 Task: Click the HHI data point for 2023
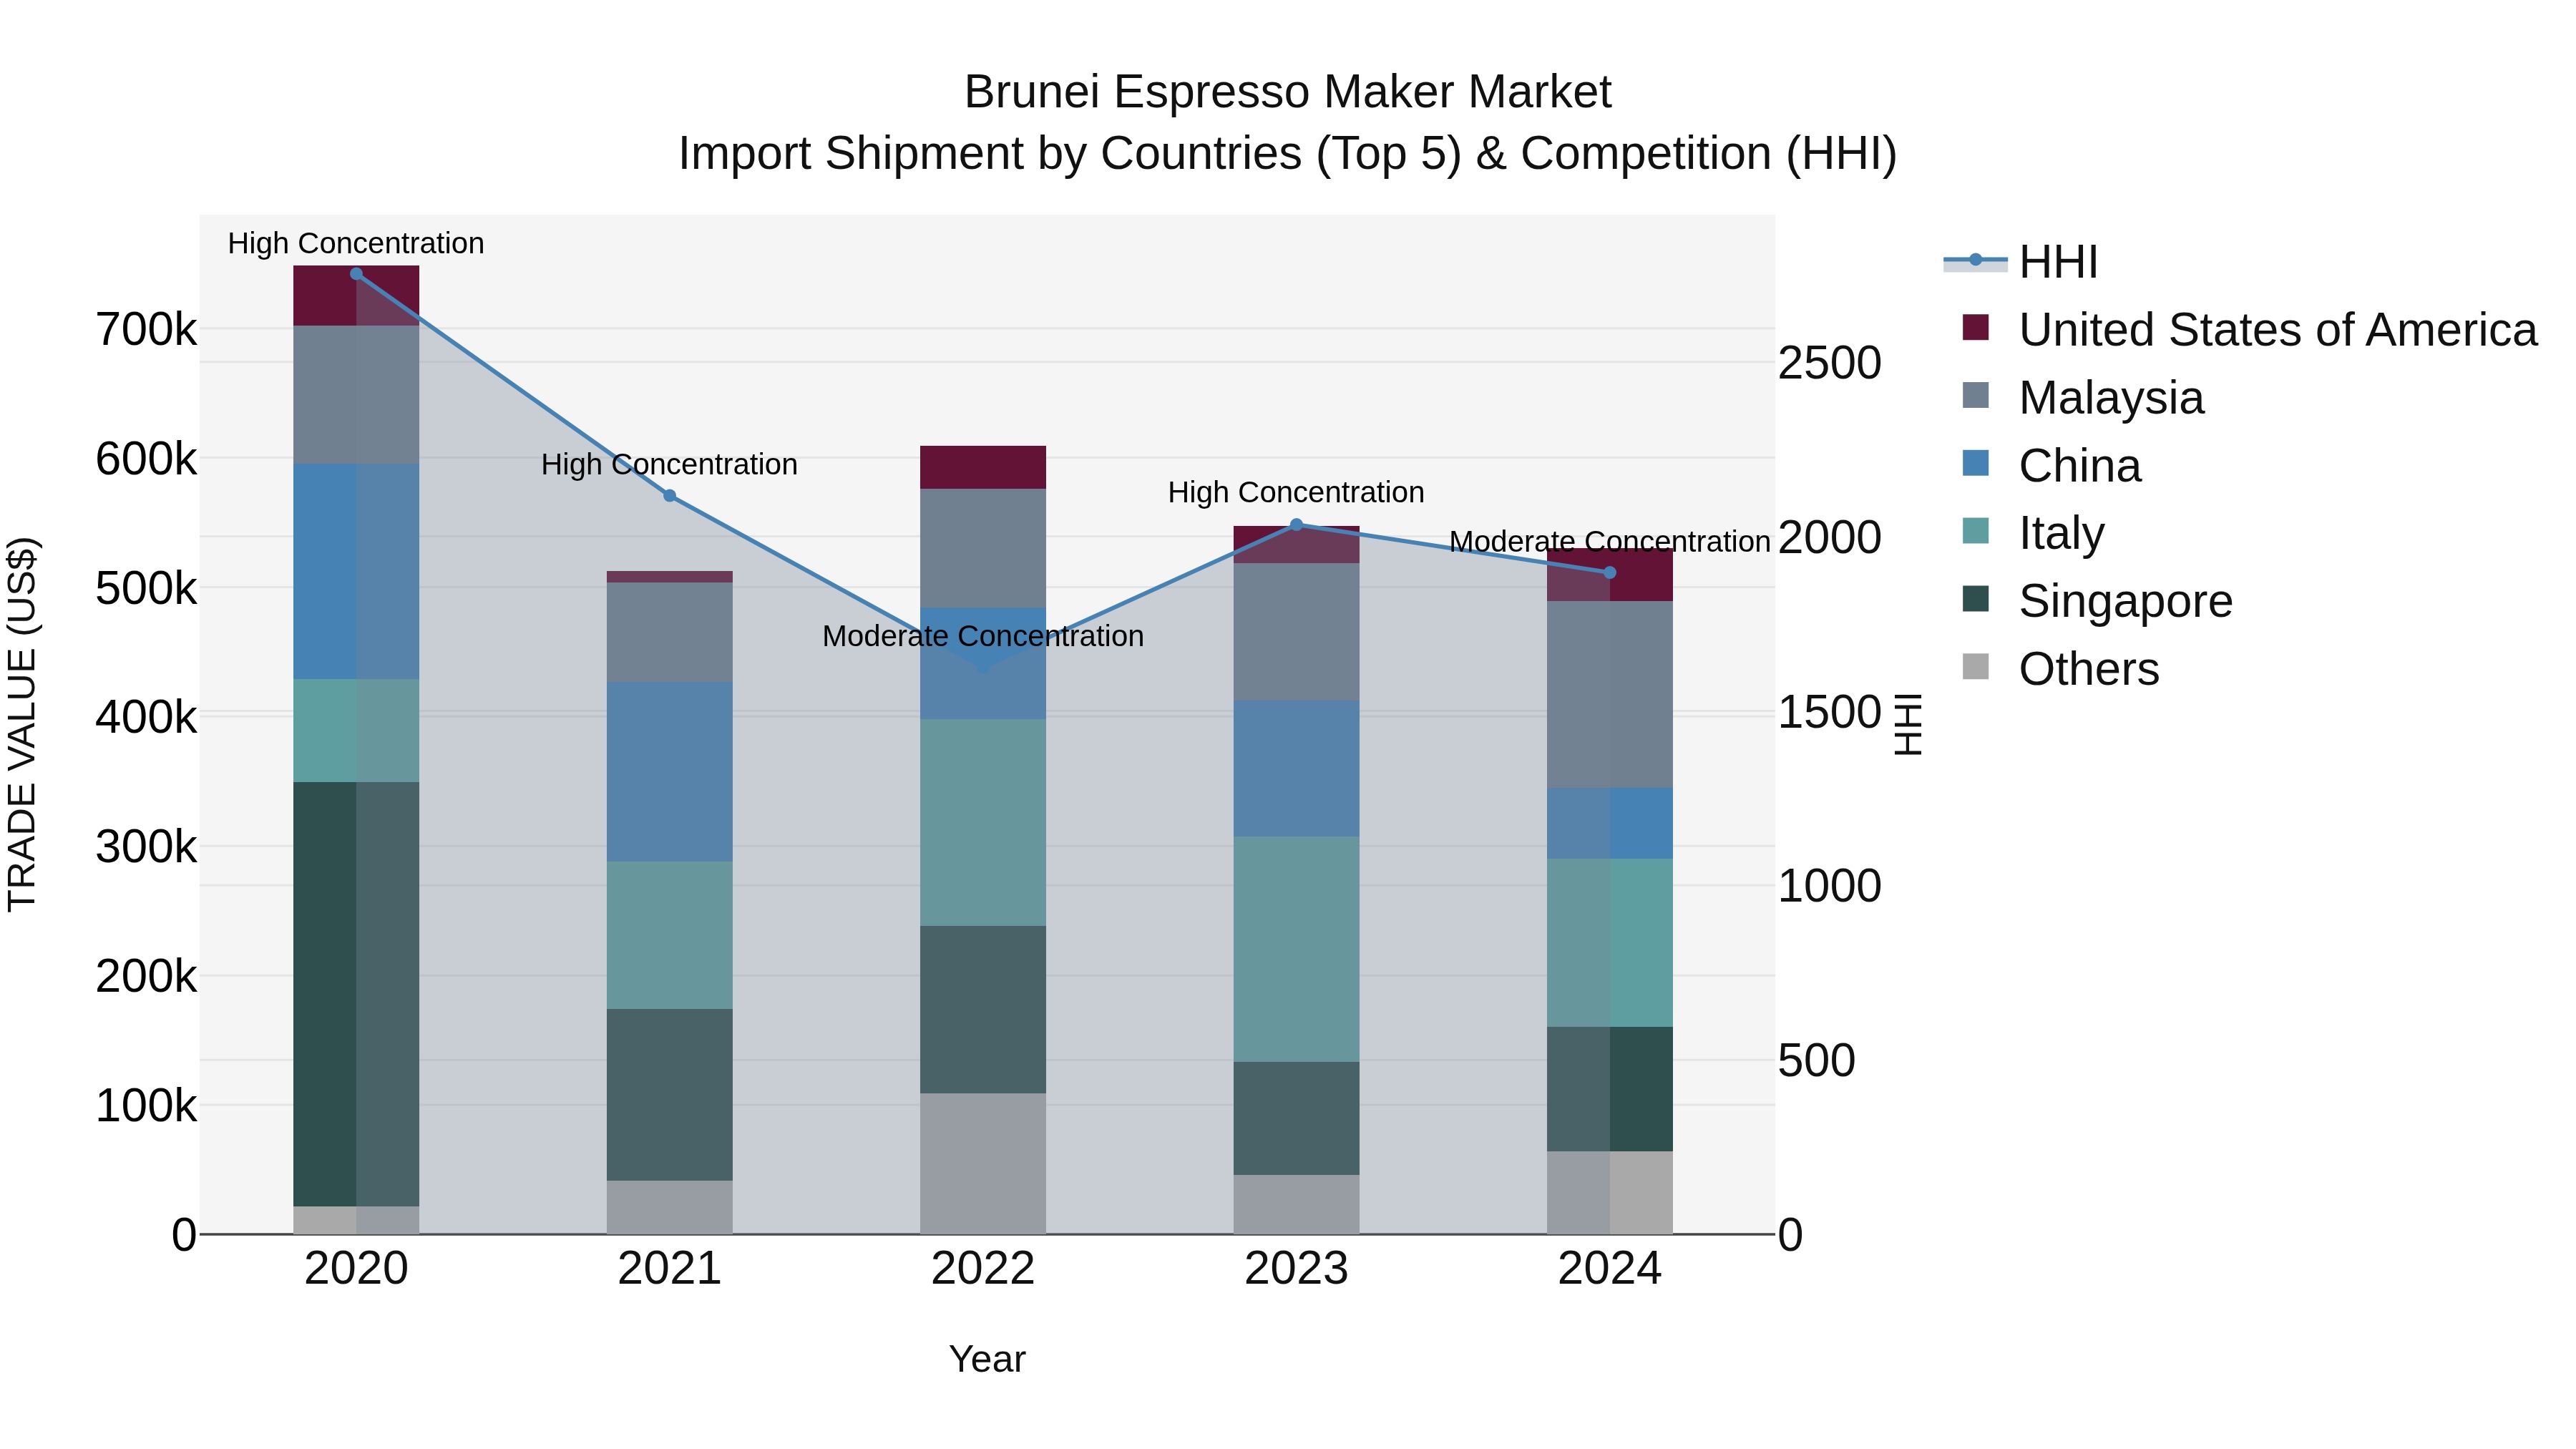(1296, 524)
